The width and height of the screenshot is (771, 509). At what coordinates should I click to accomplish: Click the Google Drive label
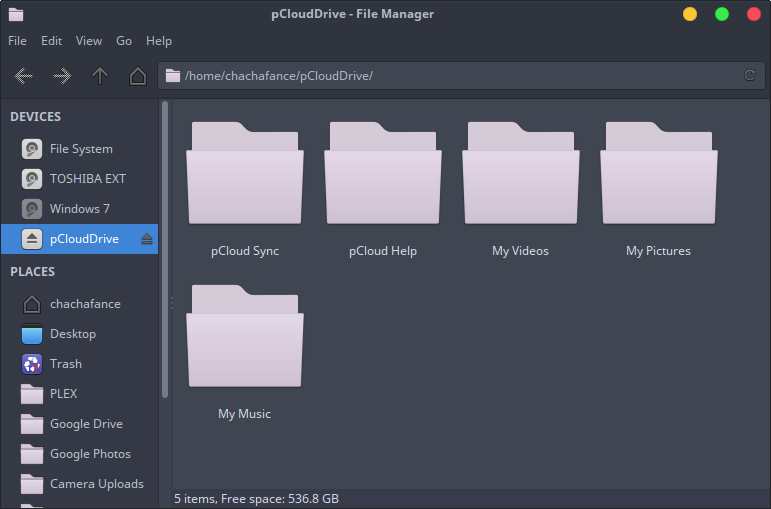(x=87, y=424)
